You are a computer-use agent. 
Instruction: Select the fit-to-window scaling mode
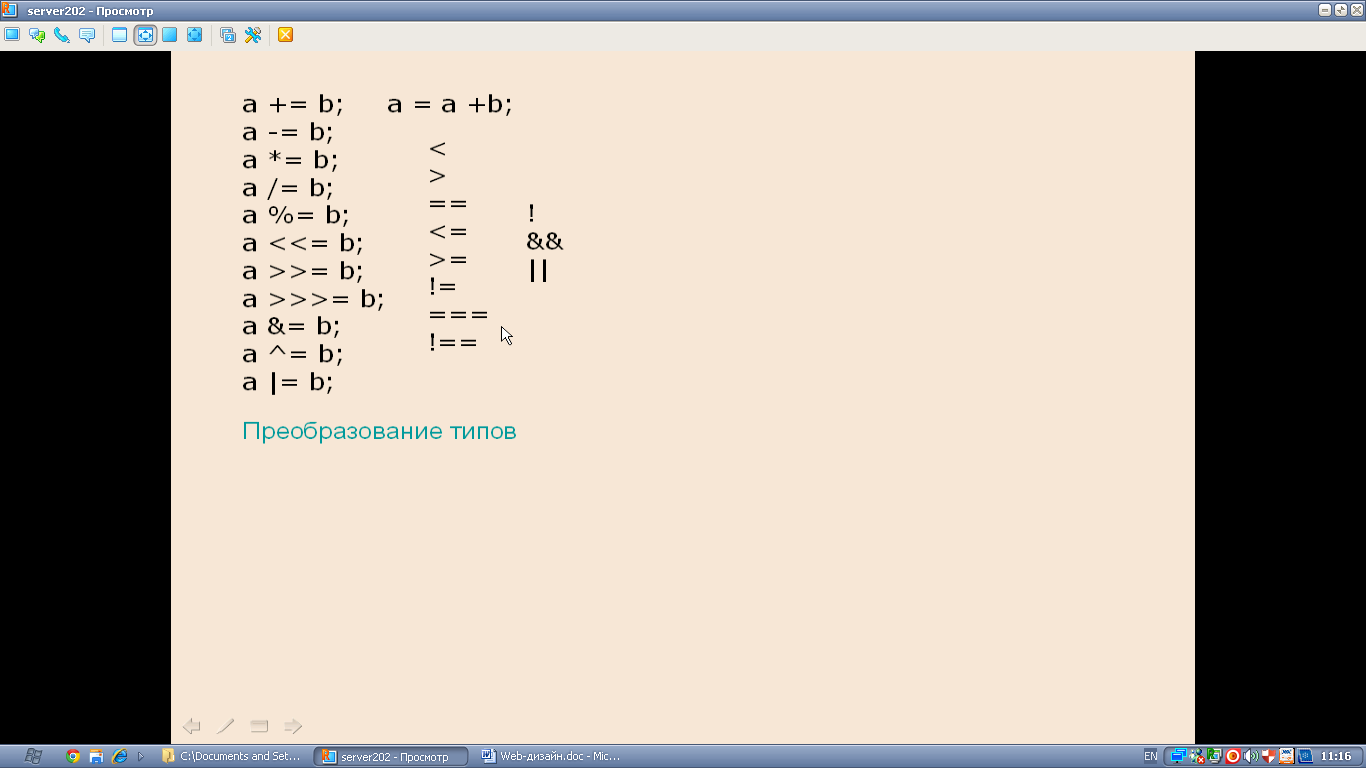click(145, 35)
